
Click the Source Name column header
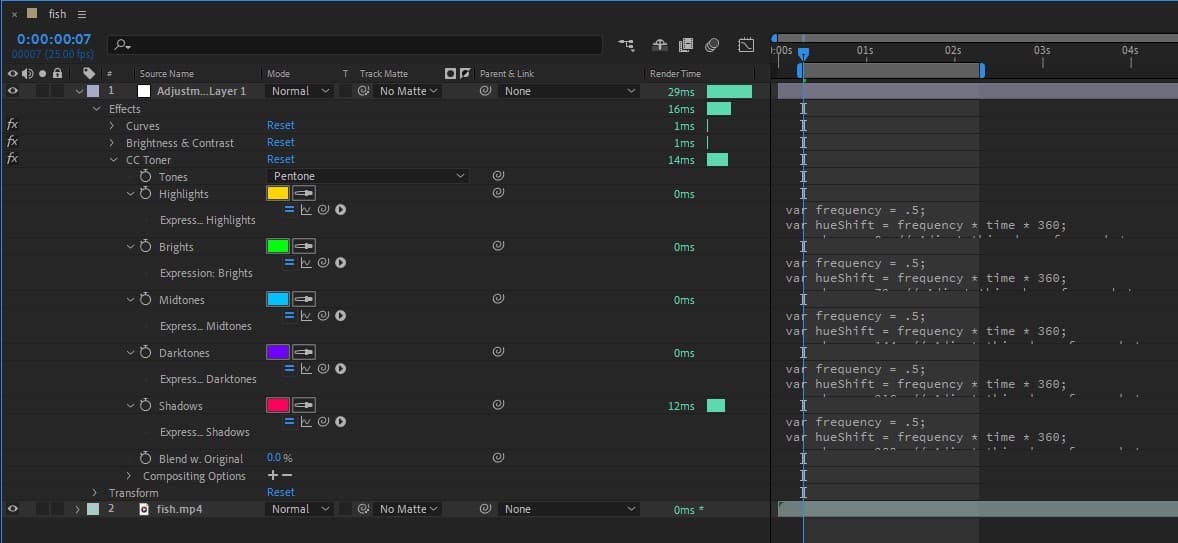click(x=167, y=74)
